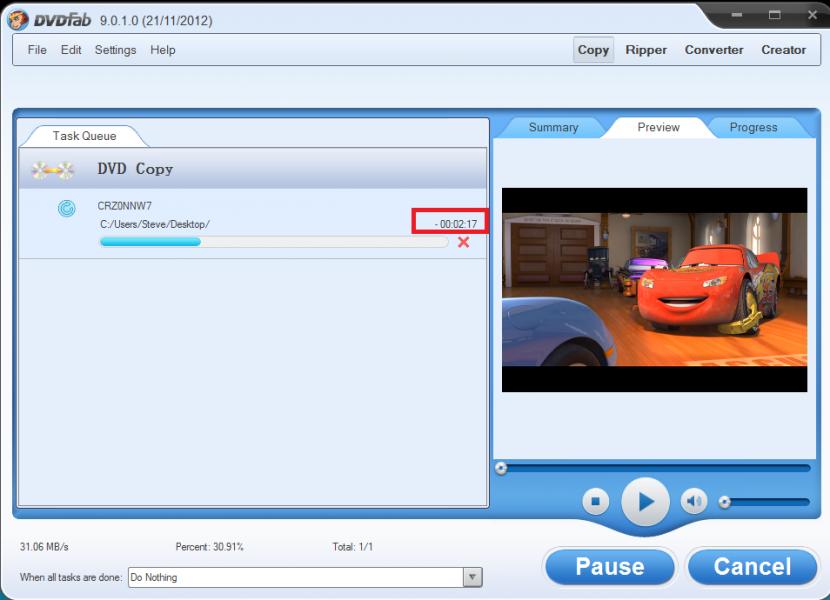Click the task progress bar for CRZ0NNW7

(274, 242)
